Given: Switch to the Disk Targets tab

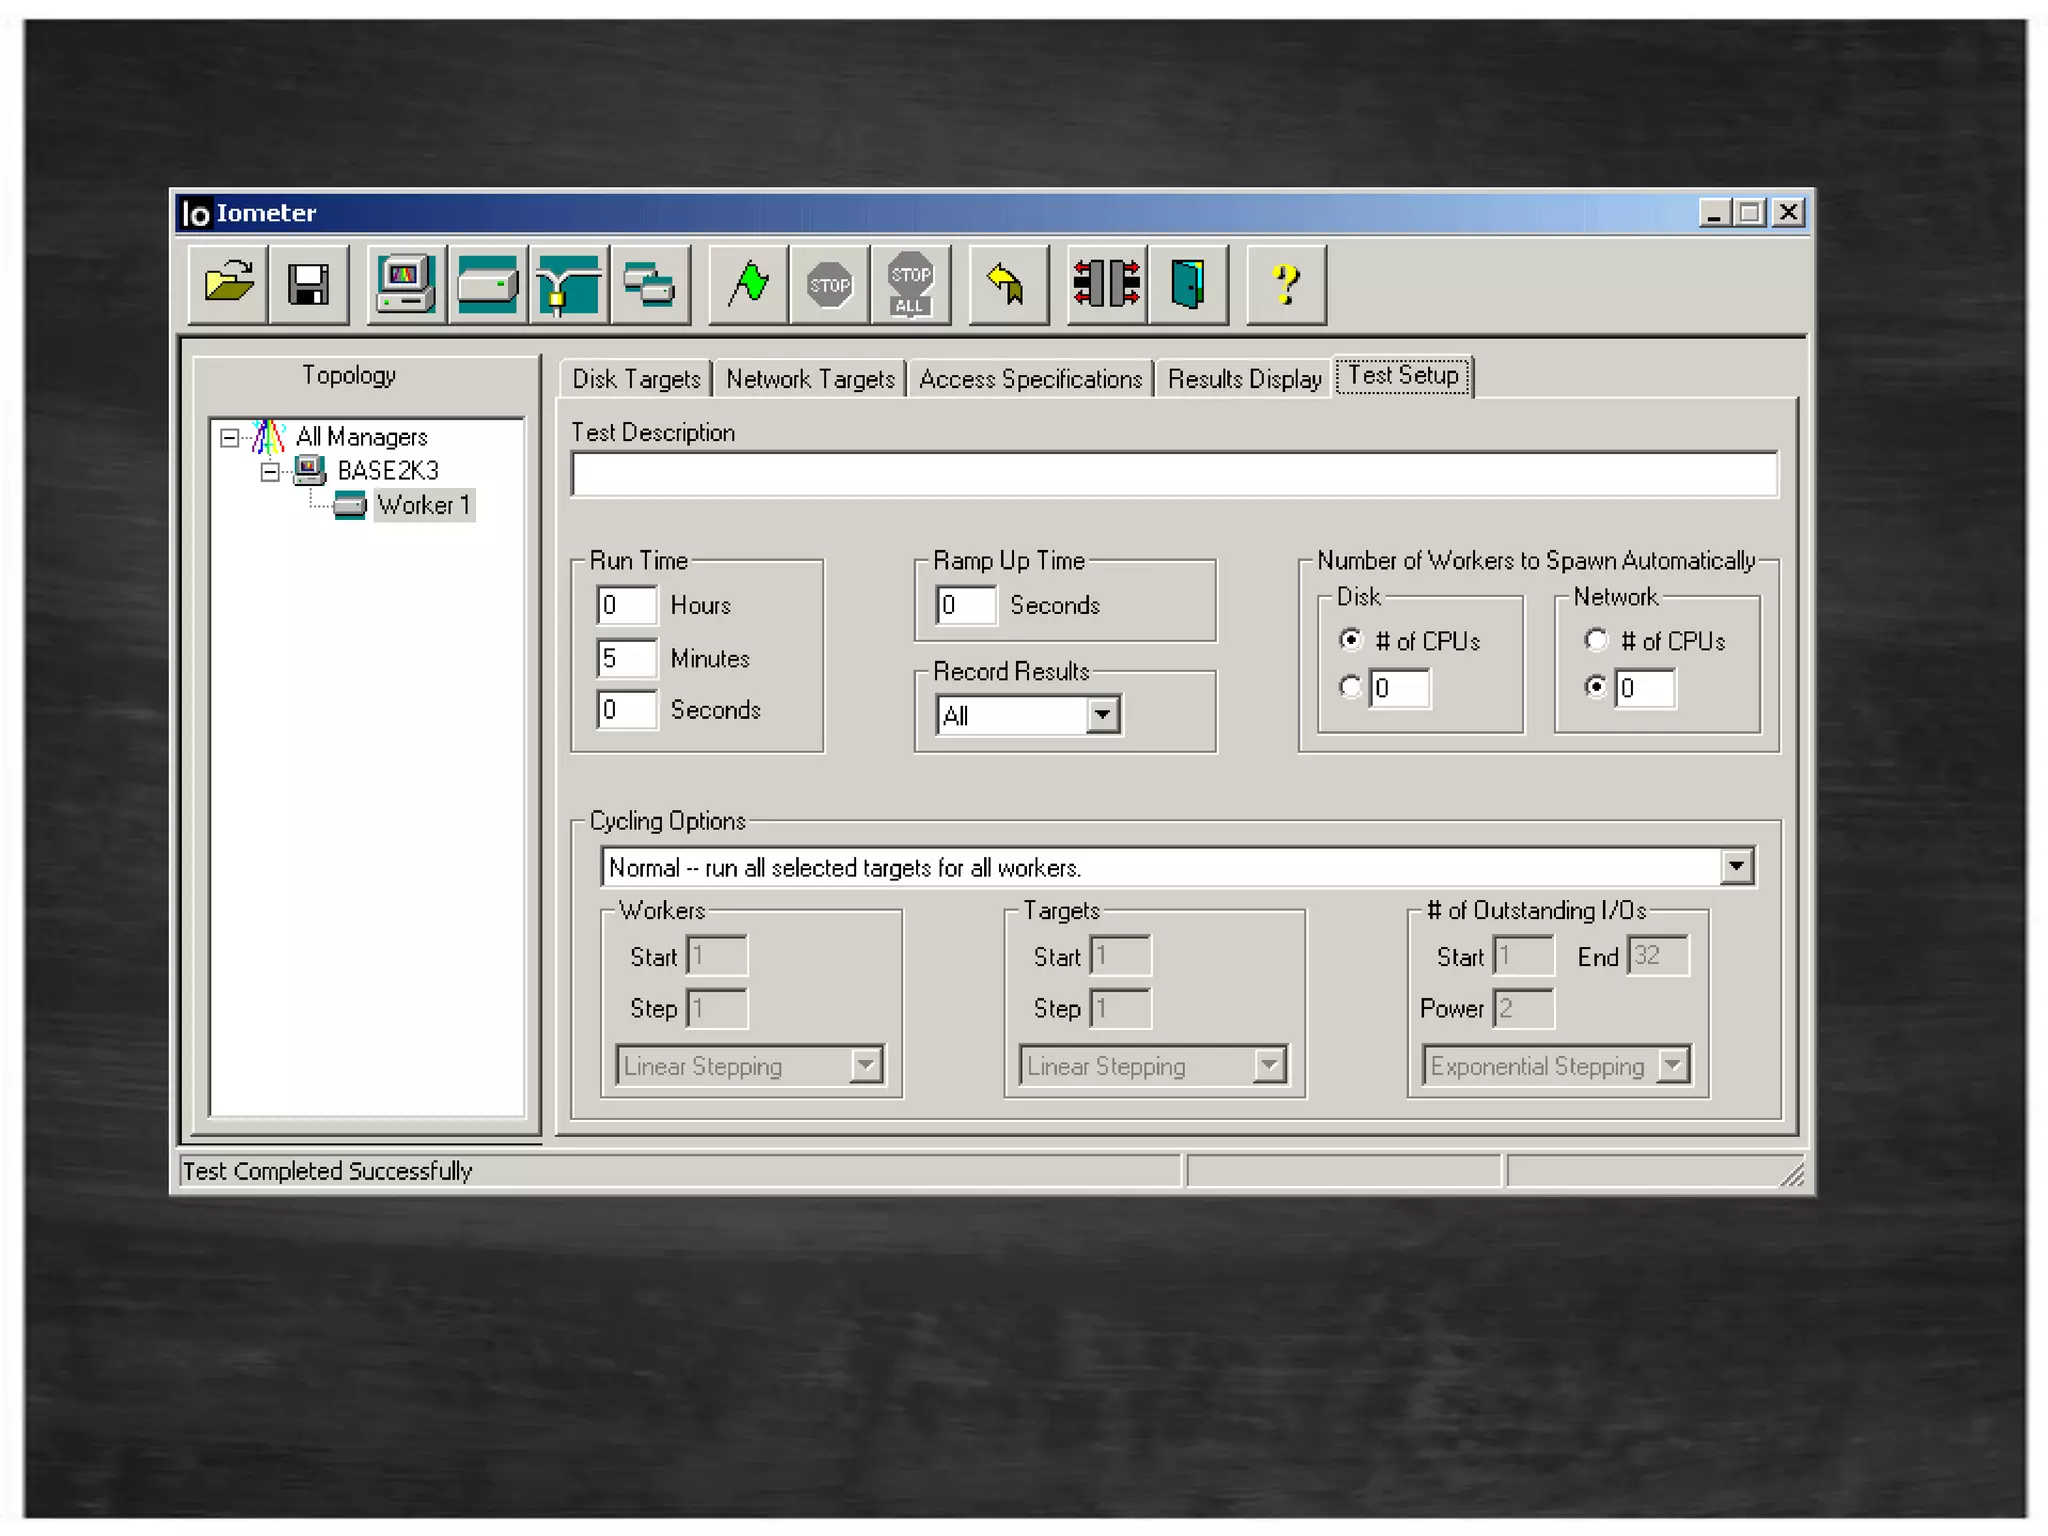Looking at the screenshot, I should click(636, 379).
